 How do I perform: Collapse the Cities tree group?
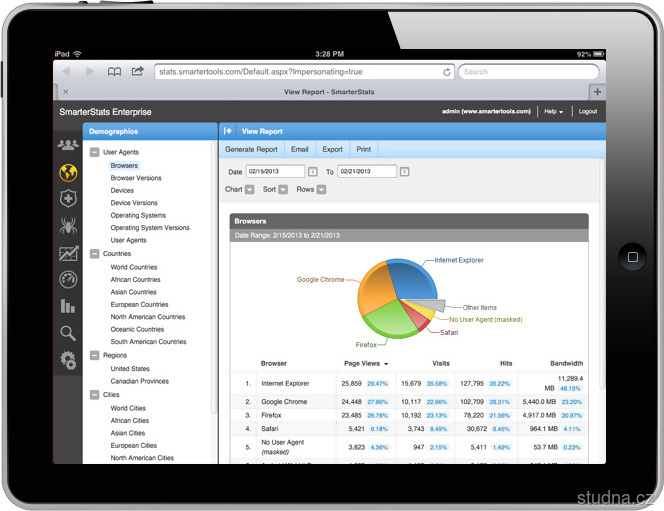click(94, 395)
